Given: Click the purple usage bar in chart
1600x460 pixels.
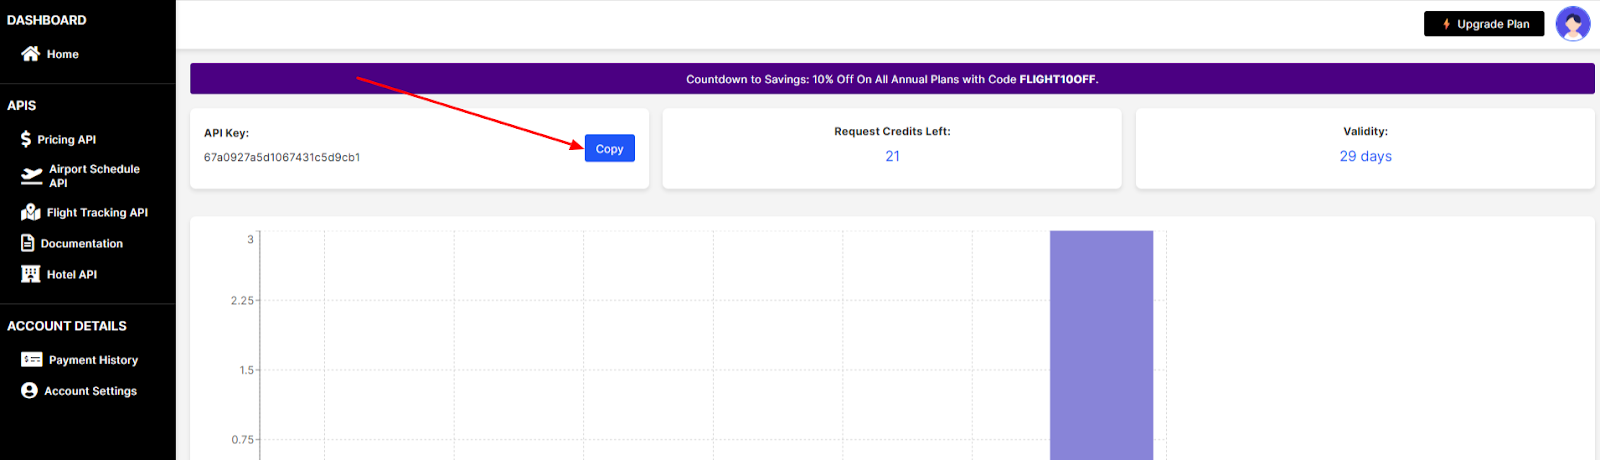Looking at the screenshot, I should [x=1101, y=345].
